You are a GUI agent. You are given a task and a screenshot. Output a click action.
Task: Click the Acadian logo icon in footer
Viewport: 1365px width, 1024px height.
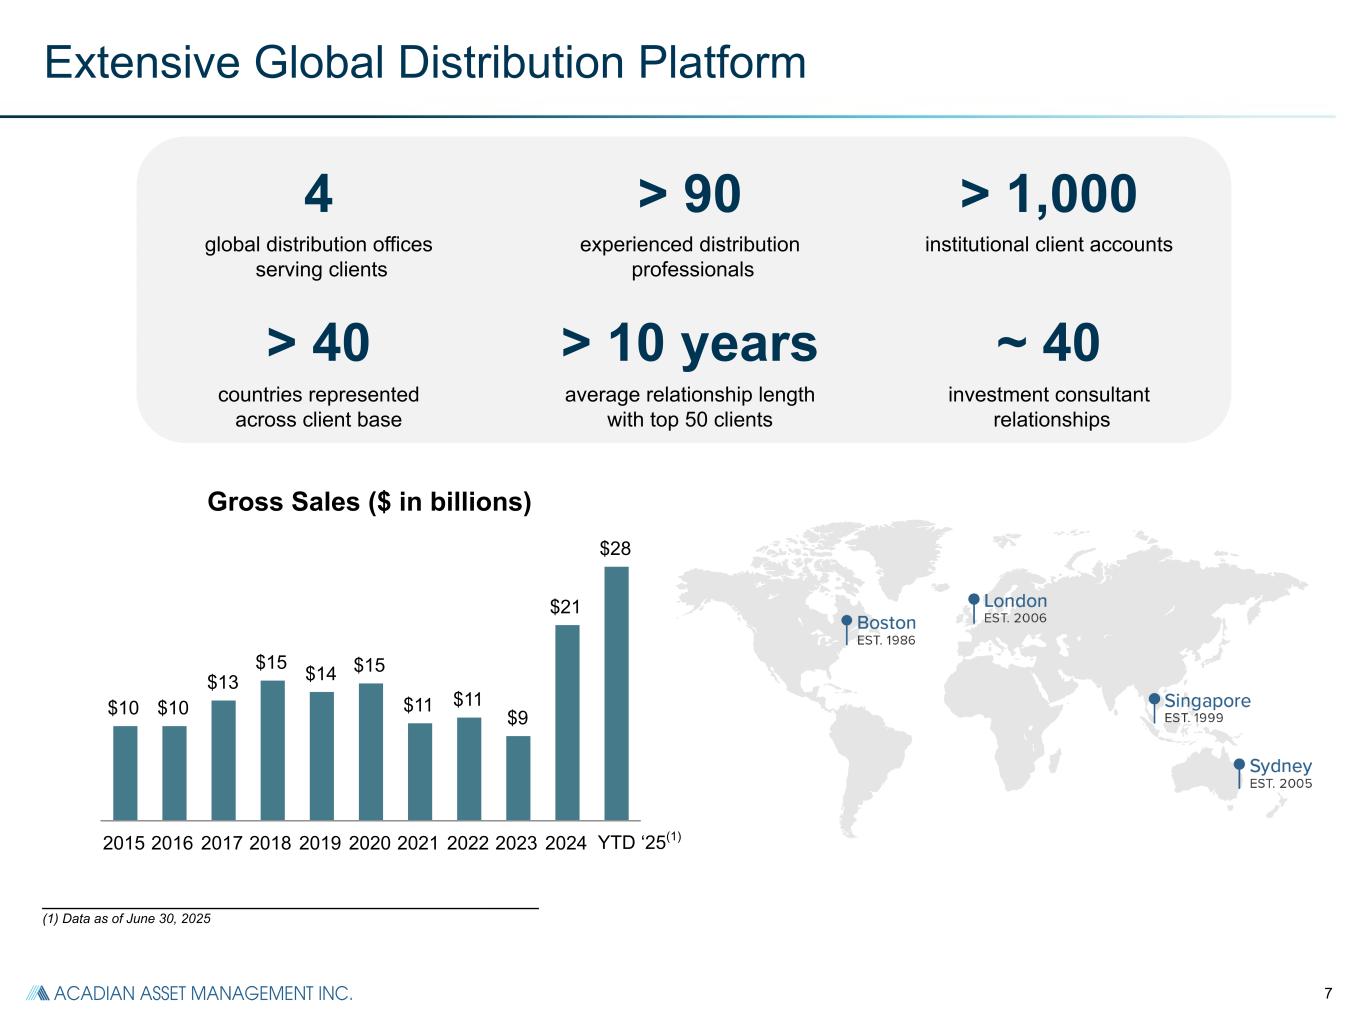[37, 993]
